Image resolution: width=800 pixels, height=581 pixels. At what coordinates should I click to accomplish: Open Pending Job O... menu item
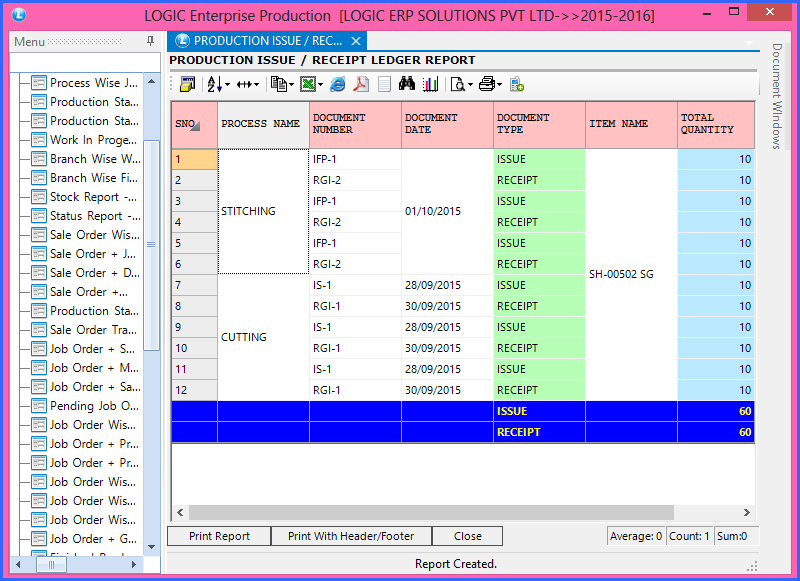(85, 406)
